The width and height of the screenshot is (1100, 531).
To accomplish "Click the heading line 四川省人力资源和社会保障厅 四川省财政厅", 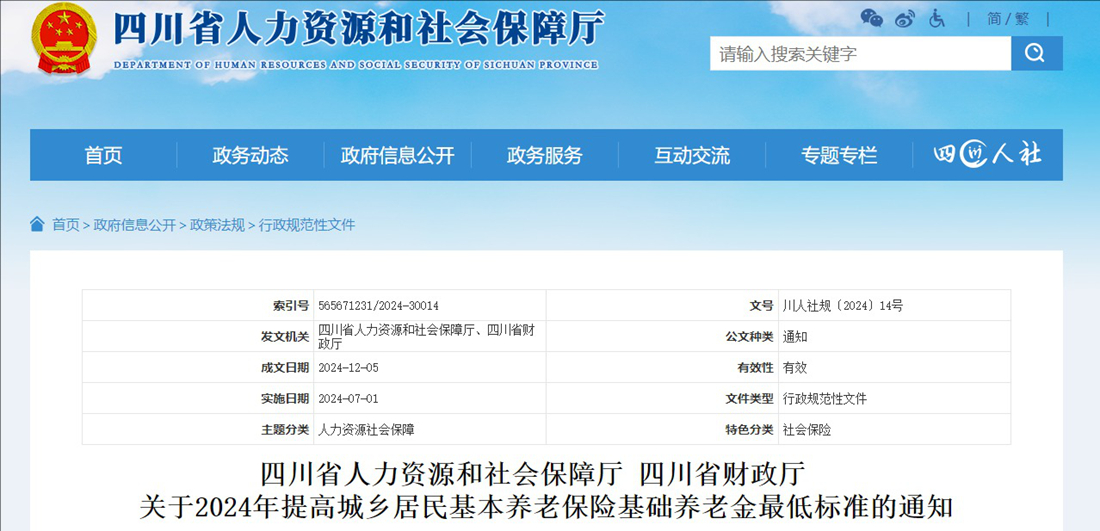I will click(x=532, y=475).
